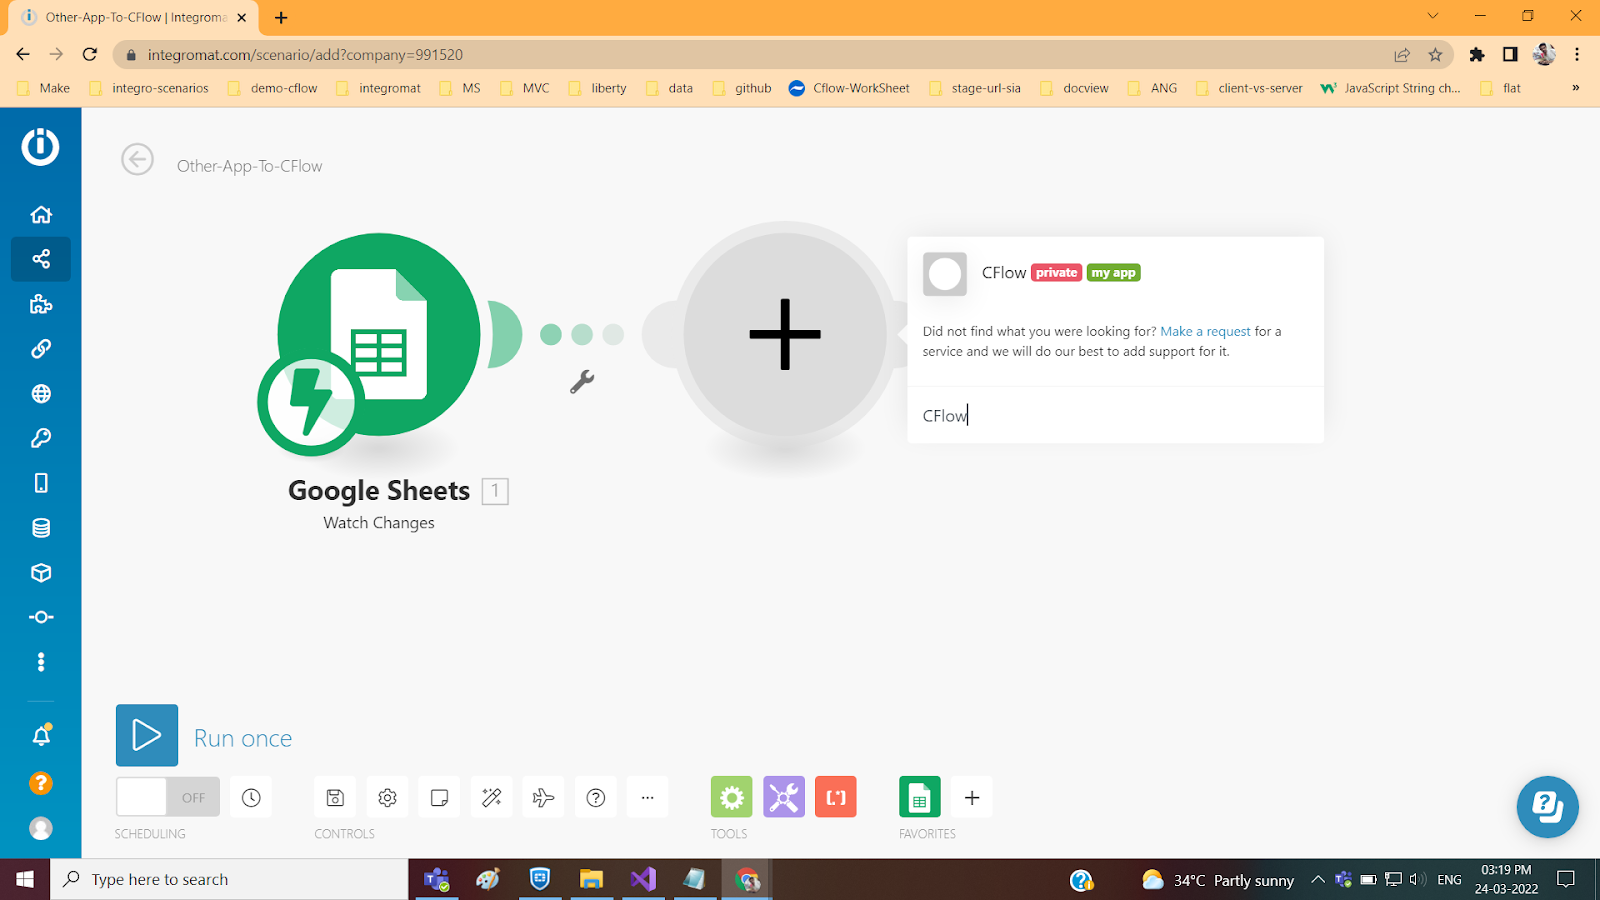1600x900 pixels.
Task: Click the browser address bar
Action: click(760, 55)
